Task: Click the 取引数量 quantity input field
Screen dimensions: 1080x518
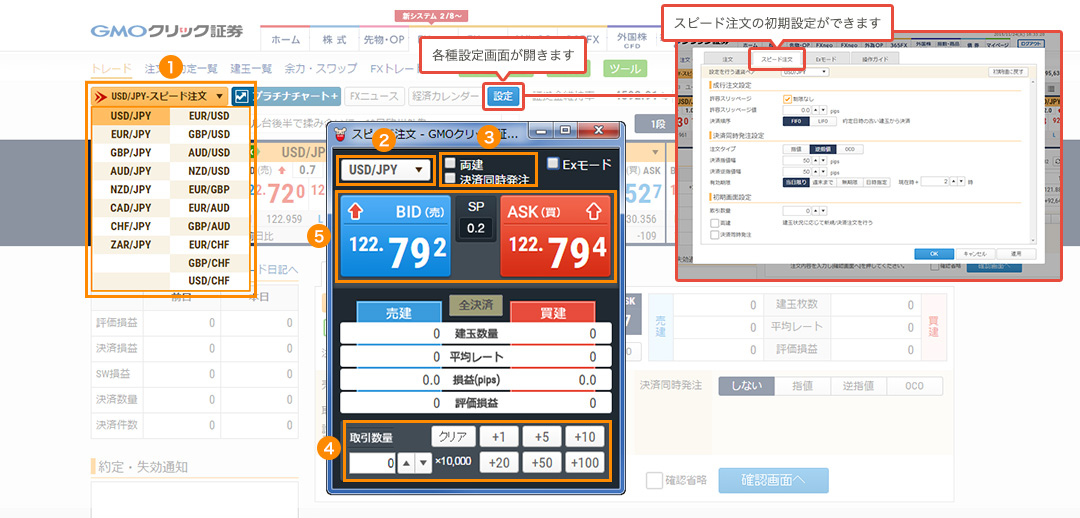Action: pyautogui.click(x=372, y=463)
